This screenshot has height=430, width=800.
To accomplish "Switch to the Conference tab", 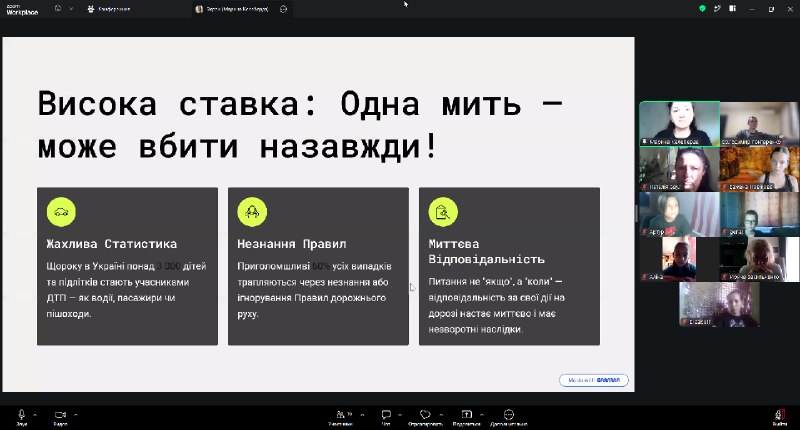I will [109, 9].
